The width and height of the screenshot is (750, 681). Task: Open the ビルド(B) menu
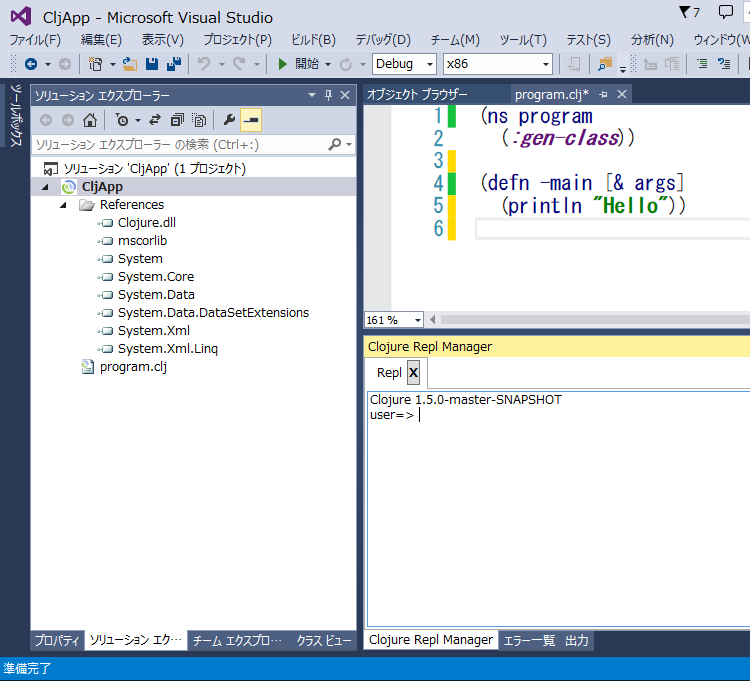[314, 40]
